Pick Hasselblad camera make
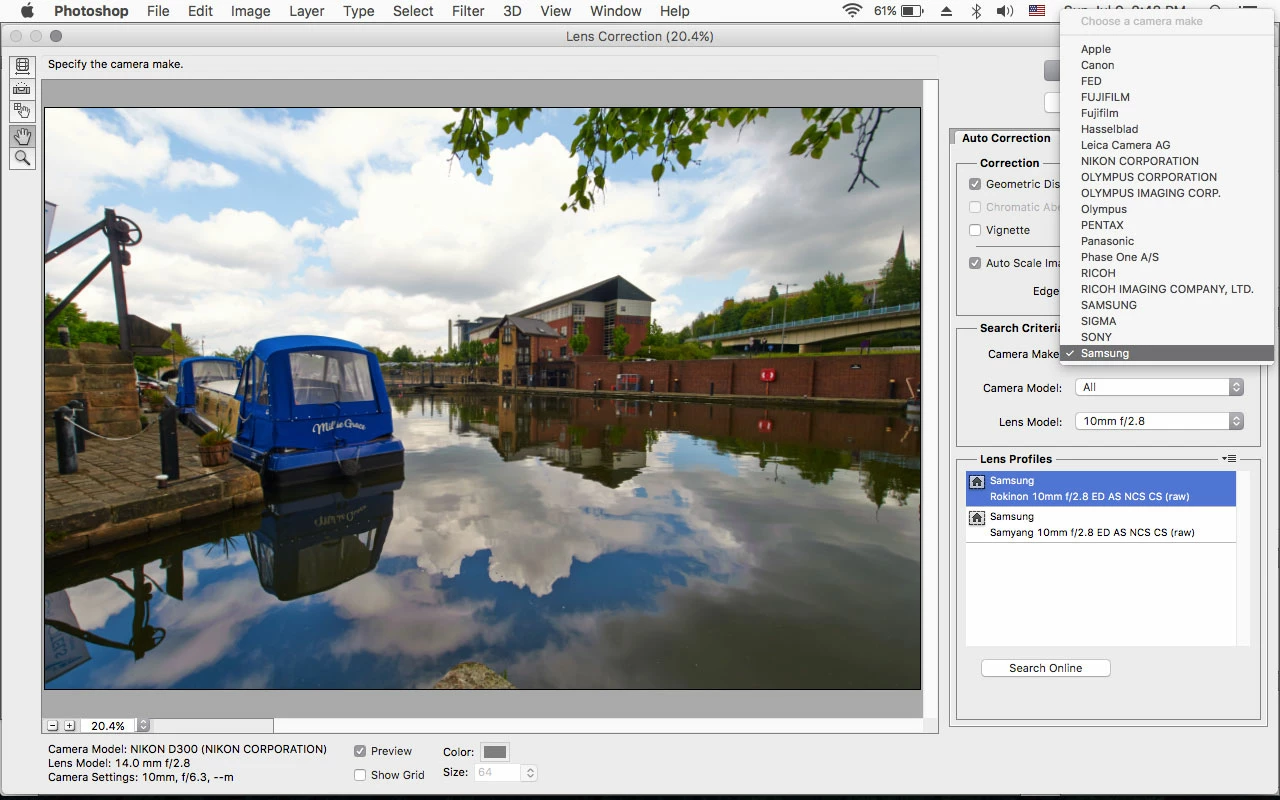 [x=1167, y=129]
